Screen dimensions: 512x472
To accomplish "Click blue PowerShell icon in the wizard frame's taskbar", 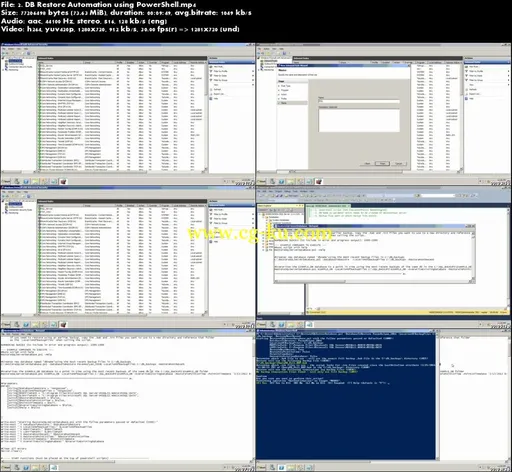I will coord(281,181).
